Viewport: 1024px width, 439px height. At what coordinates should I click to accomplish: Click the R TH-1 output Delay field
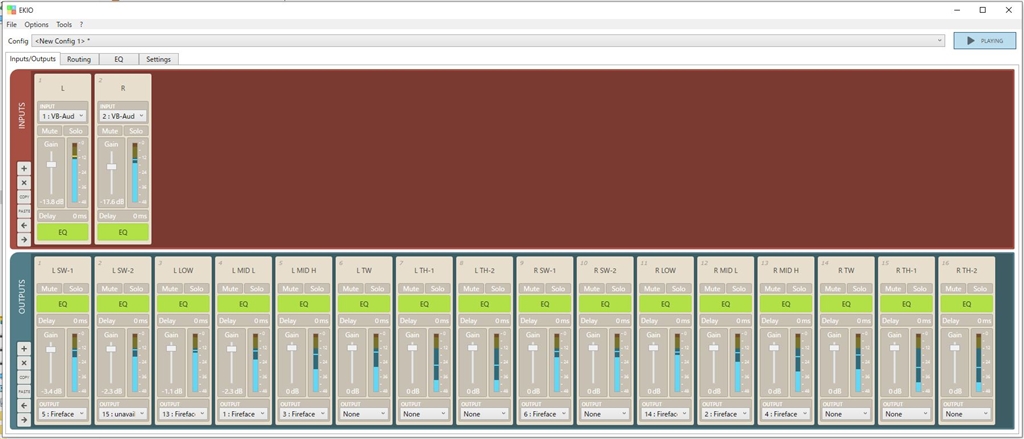[x=904, y=321]
